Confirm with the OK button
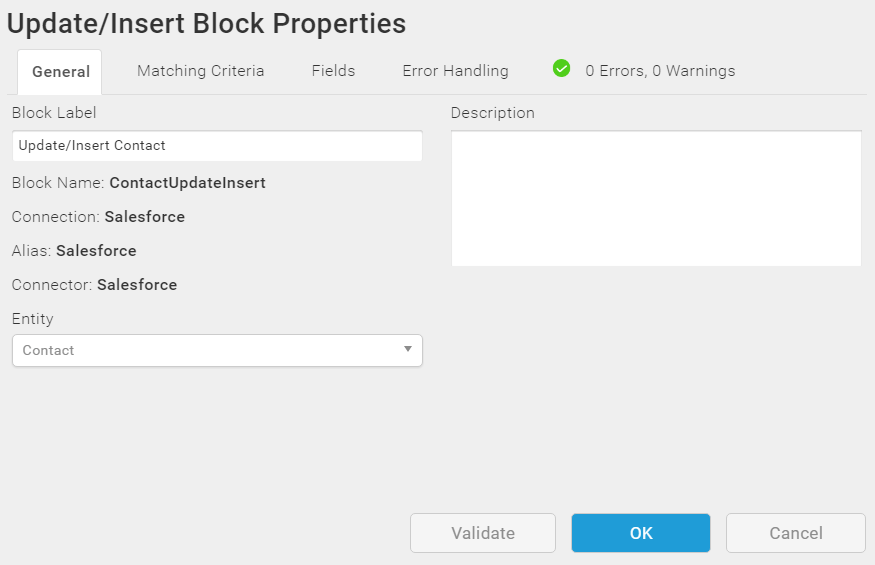 pos(641,533)
